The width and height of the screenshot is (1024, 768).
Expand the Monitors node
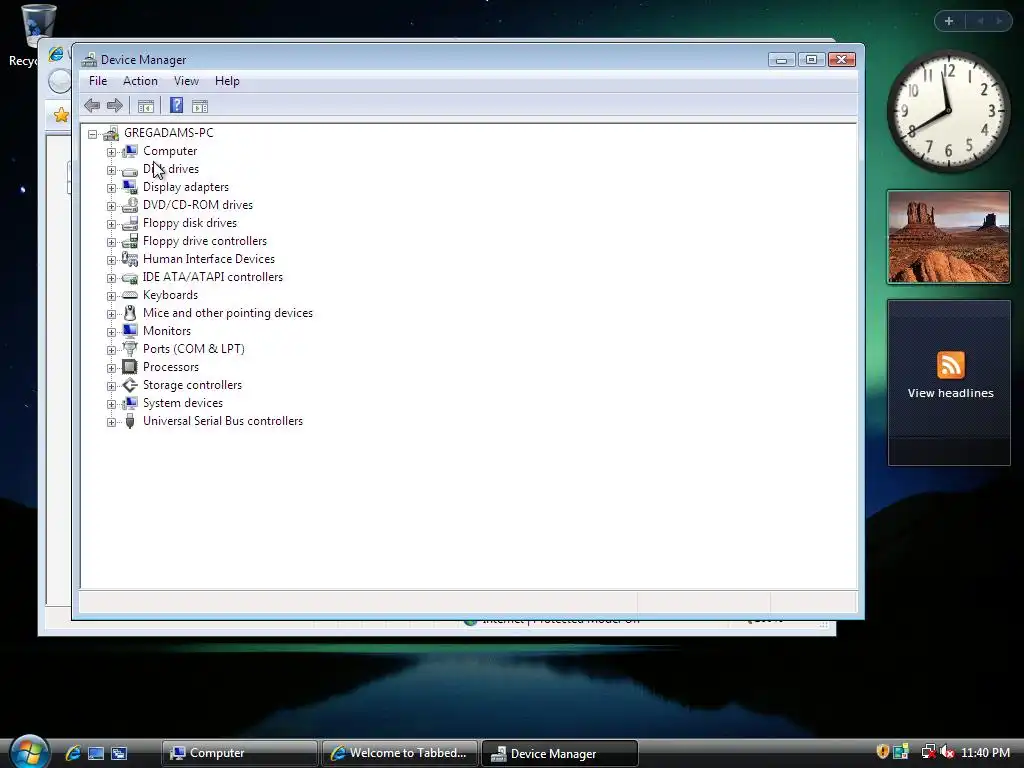click(x=112, y=332)
